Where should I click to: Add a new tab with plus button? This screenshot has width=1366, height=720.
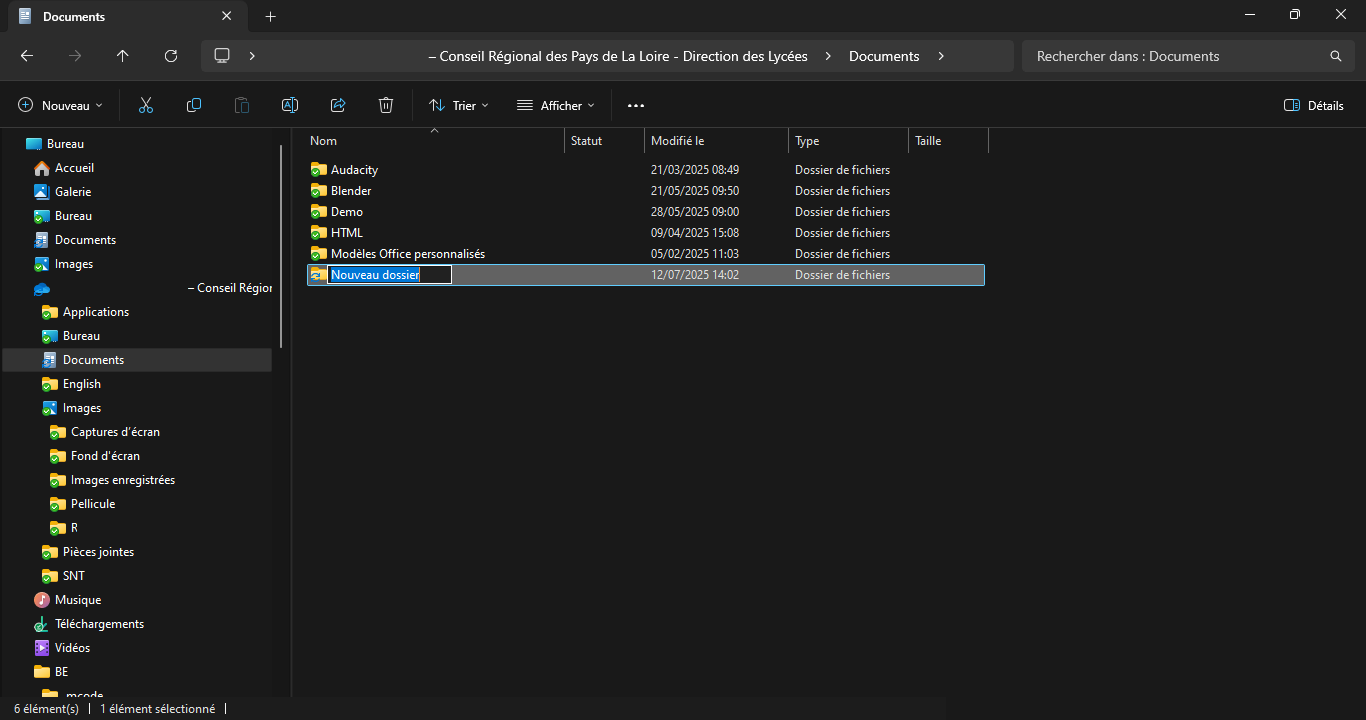[x=270, y=16]
